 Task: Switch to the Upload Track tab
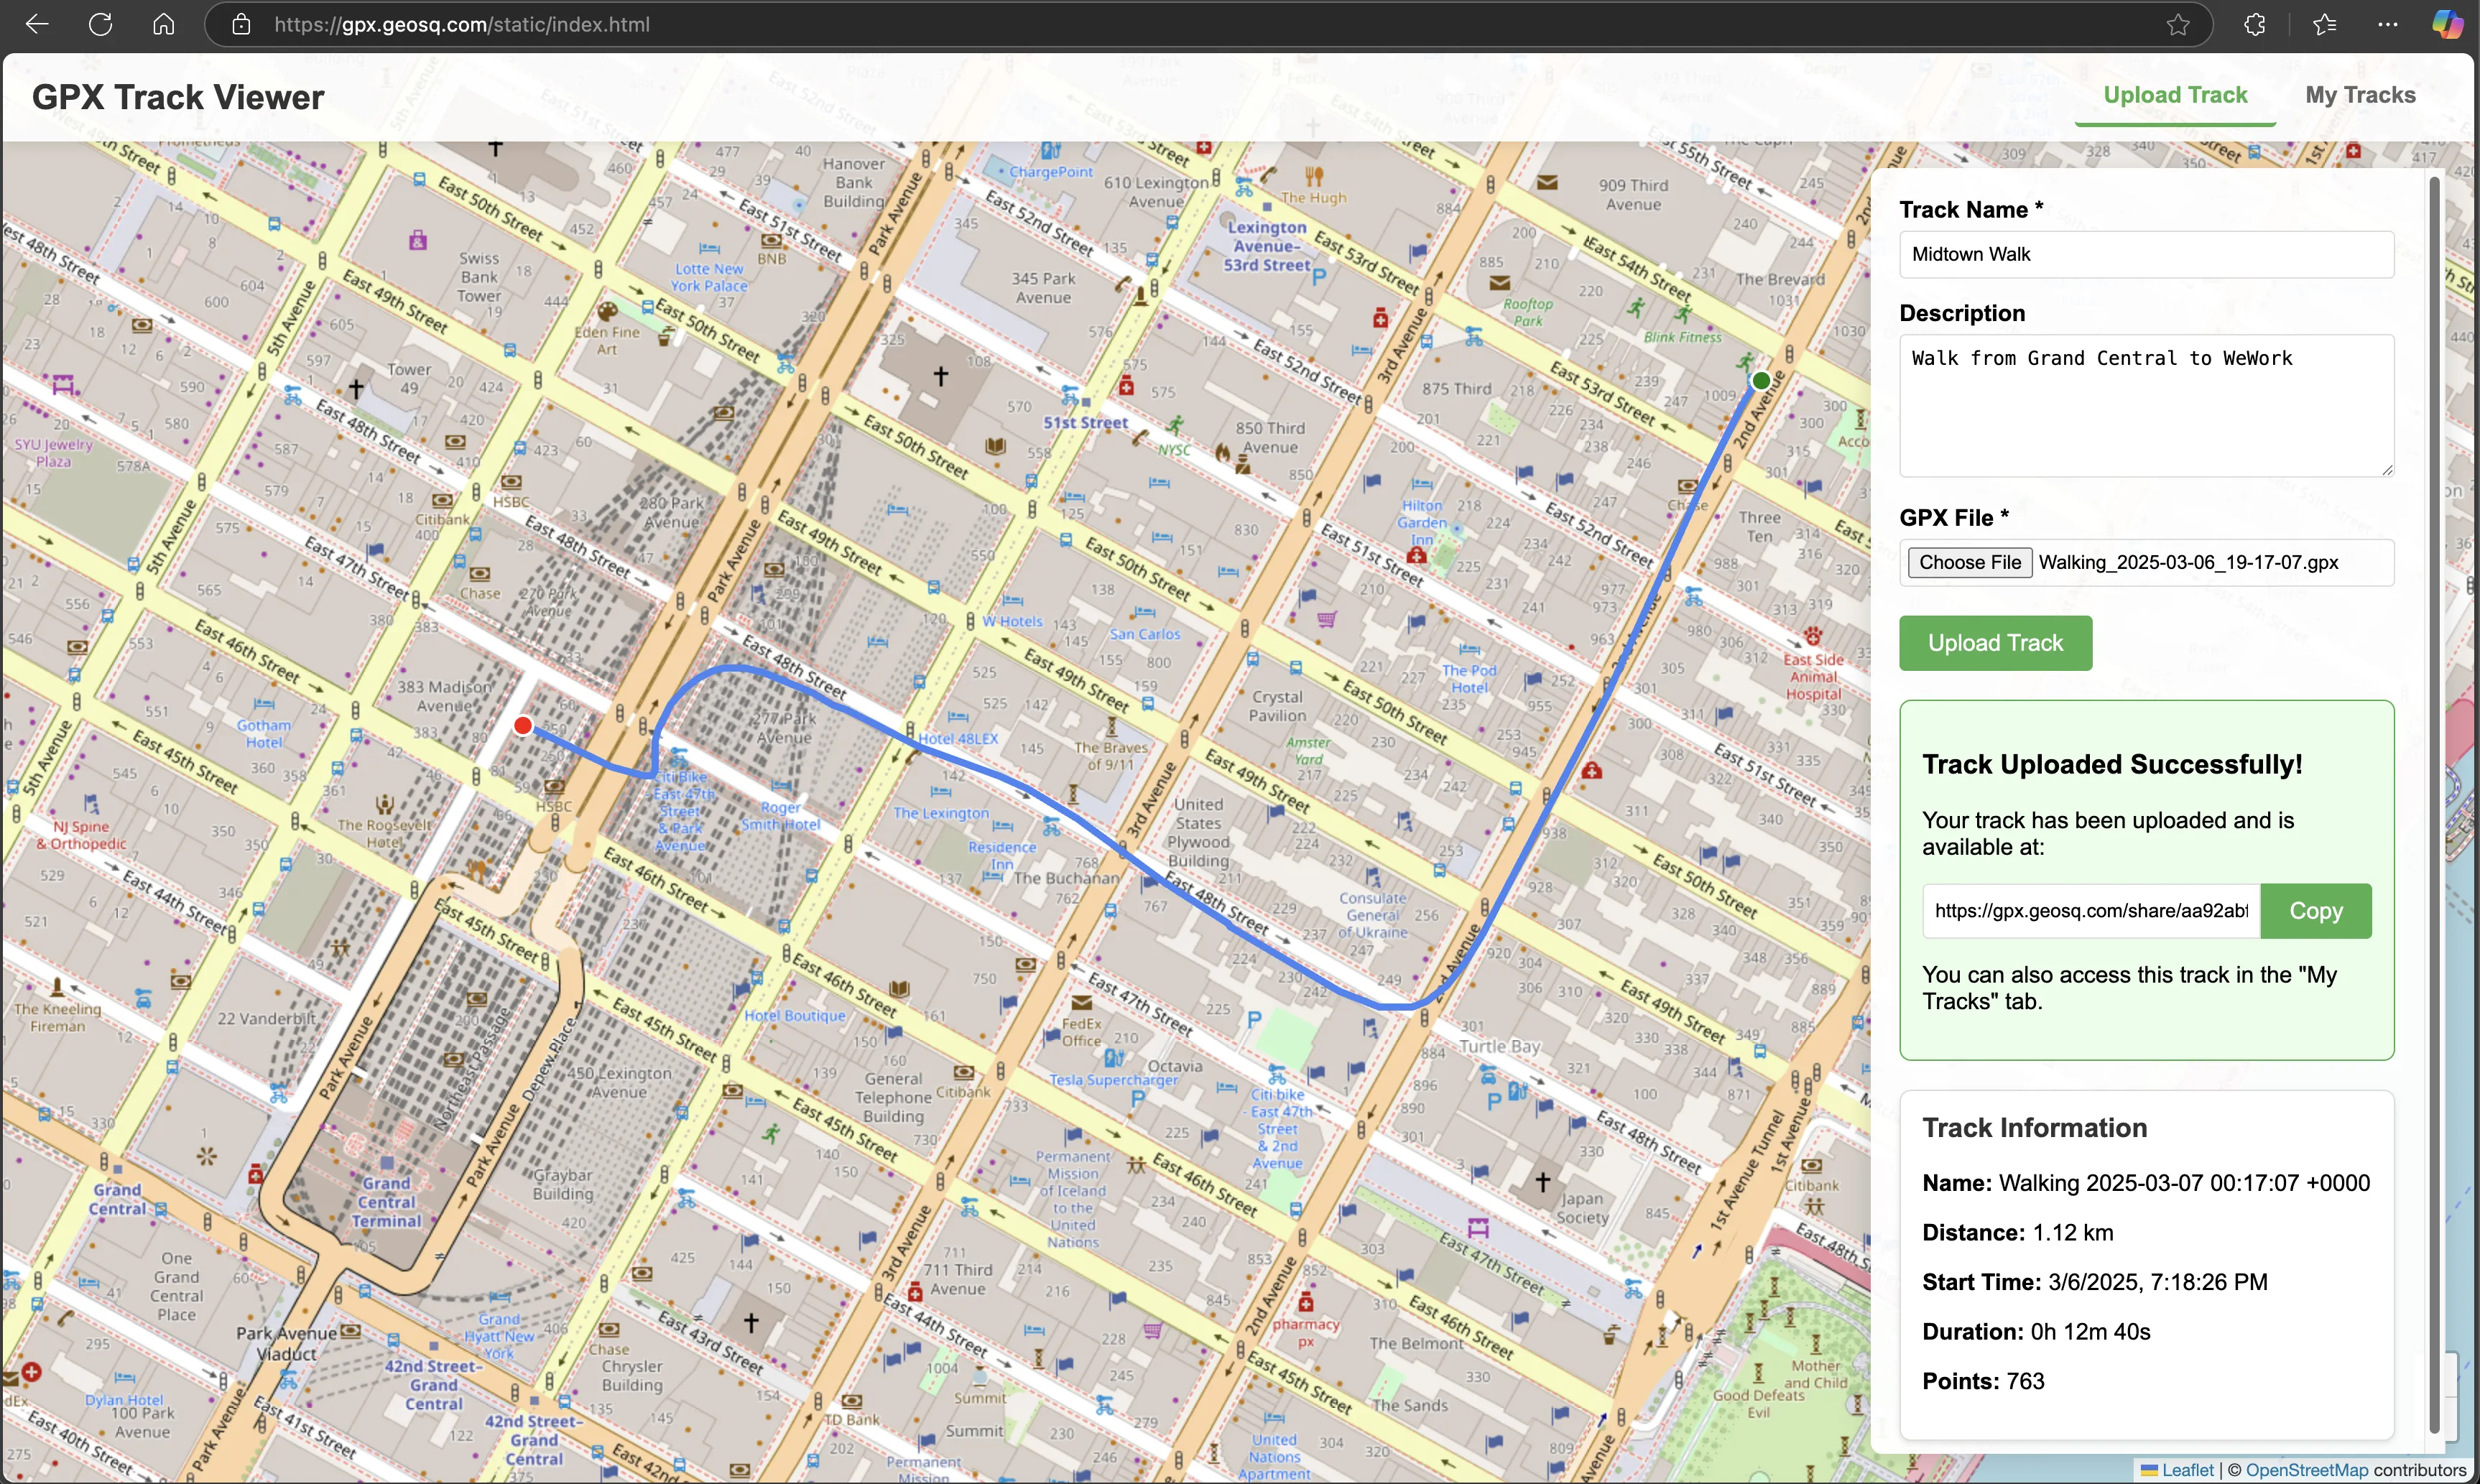click(2175, 95)
